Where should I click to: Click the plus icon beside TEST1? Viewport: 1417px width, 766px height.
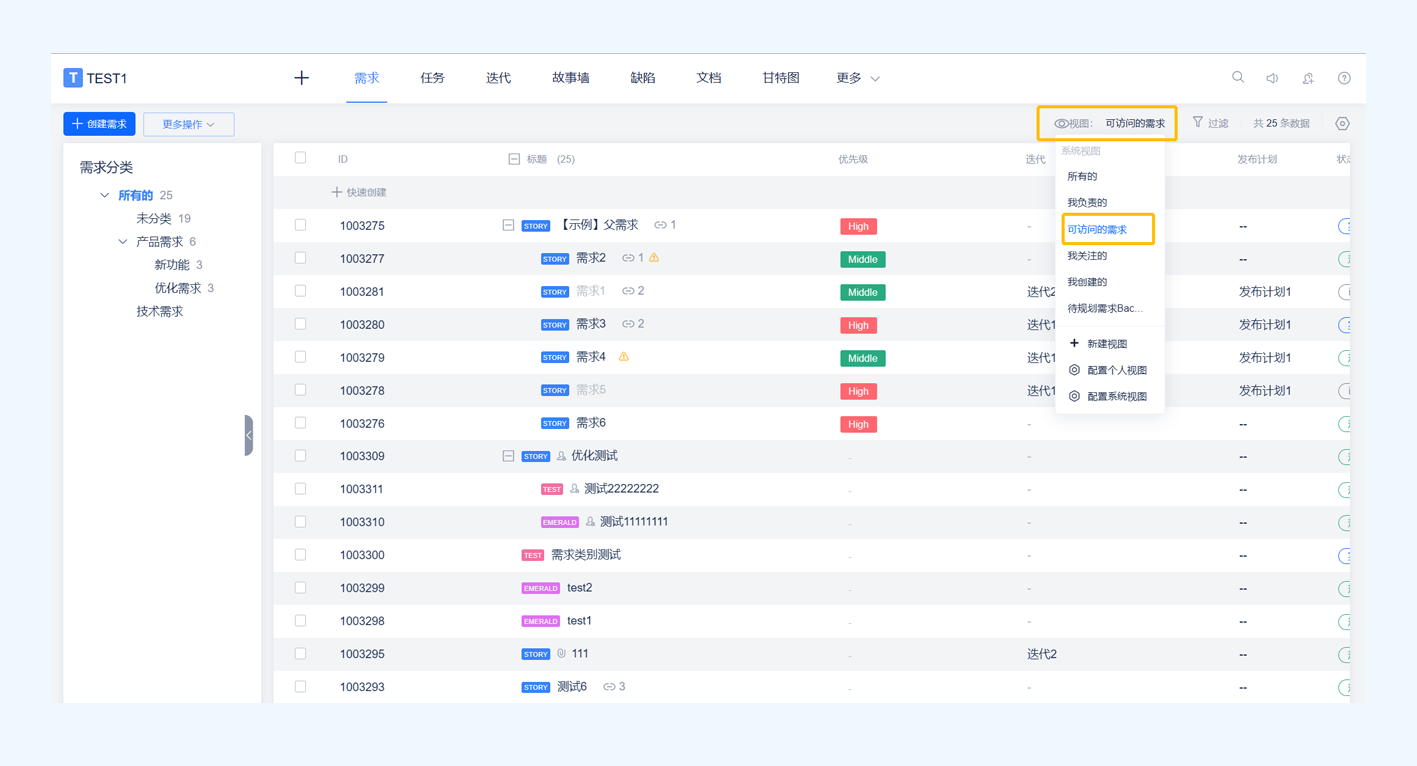302,78
